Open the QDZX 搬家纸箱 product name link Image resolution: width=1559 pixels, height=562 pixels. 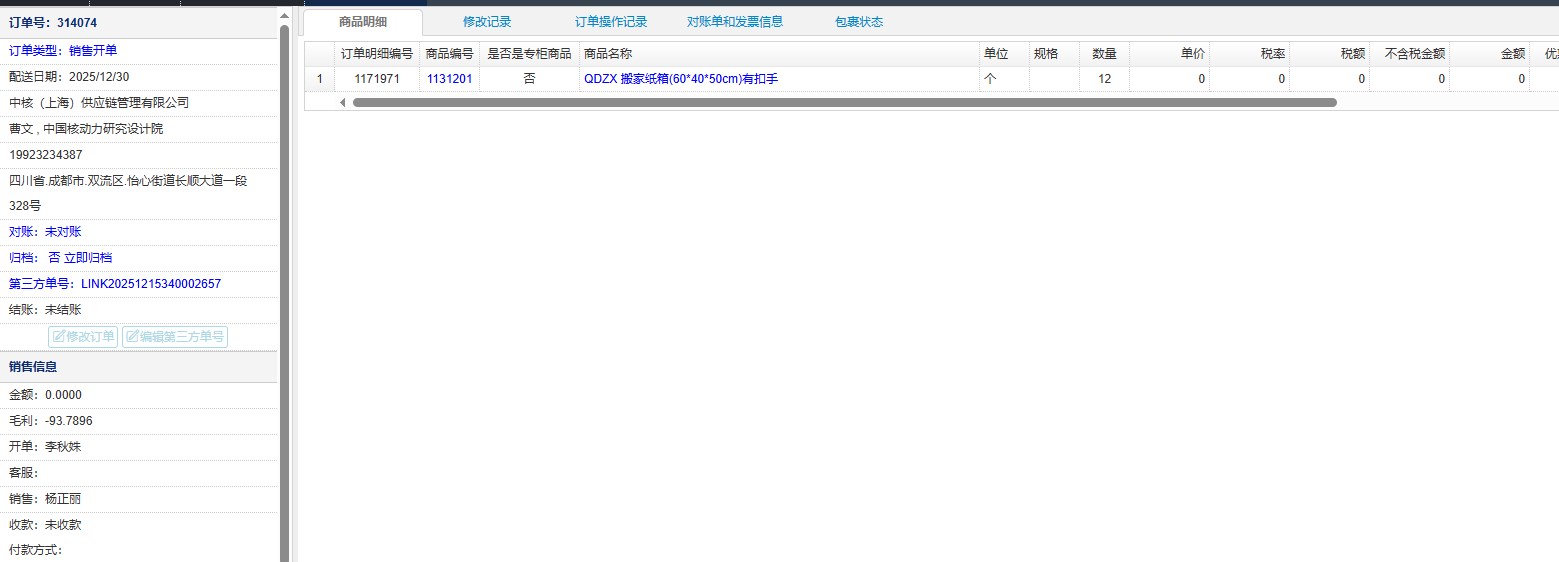pyautogui.click(x=680, y=79)
